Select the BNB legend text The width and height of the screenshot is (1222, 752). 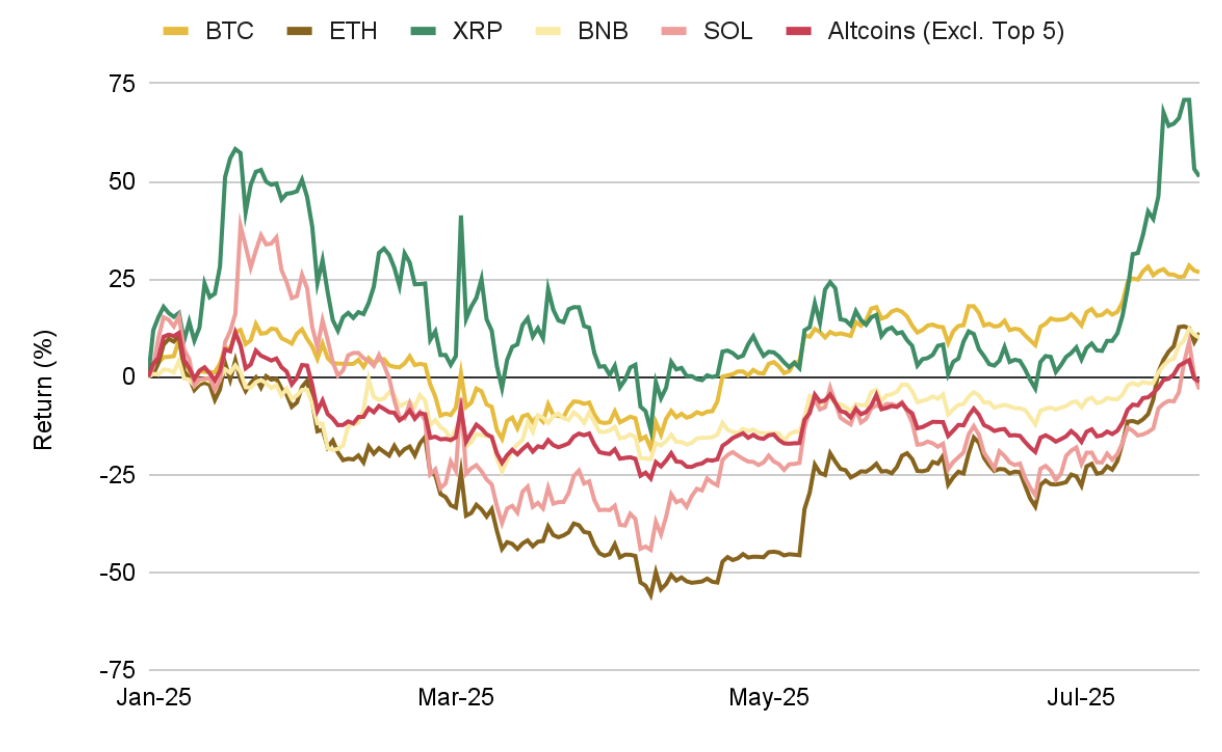tap(603, 31)
